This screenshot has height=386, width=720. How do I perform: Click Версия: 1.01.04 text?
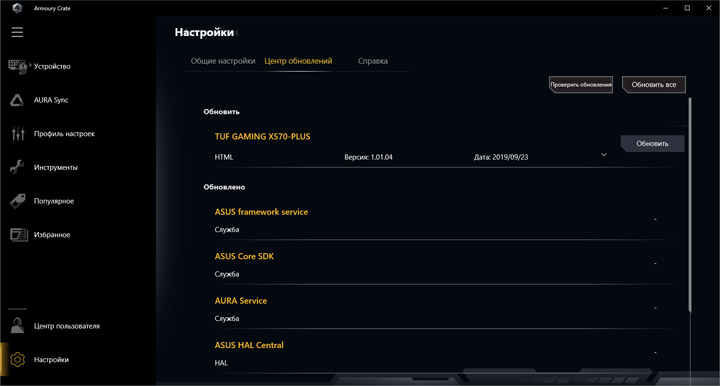pos(368,157)
